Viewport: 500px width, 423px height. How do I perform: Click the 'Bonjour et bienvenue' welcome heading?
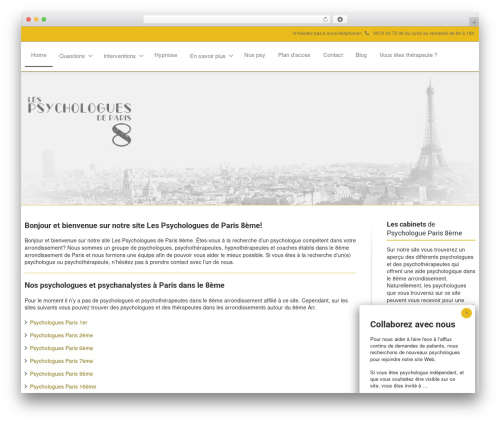tap(143, 225)
